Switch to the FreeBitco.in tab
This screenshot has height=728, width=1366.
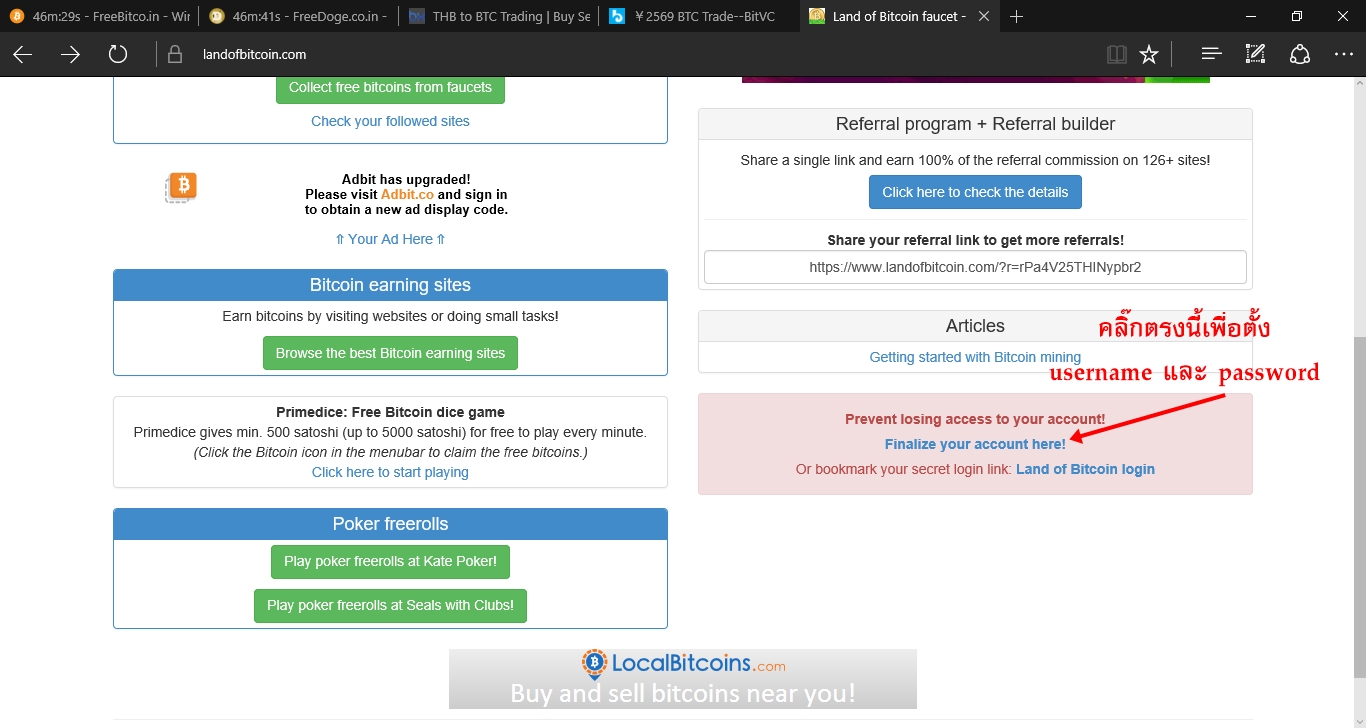pyautogui.click(x=99, y=16)
